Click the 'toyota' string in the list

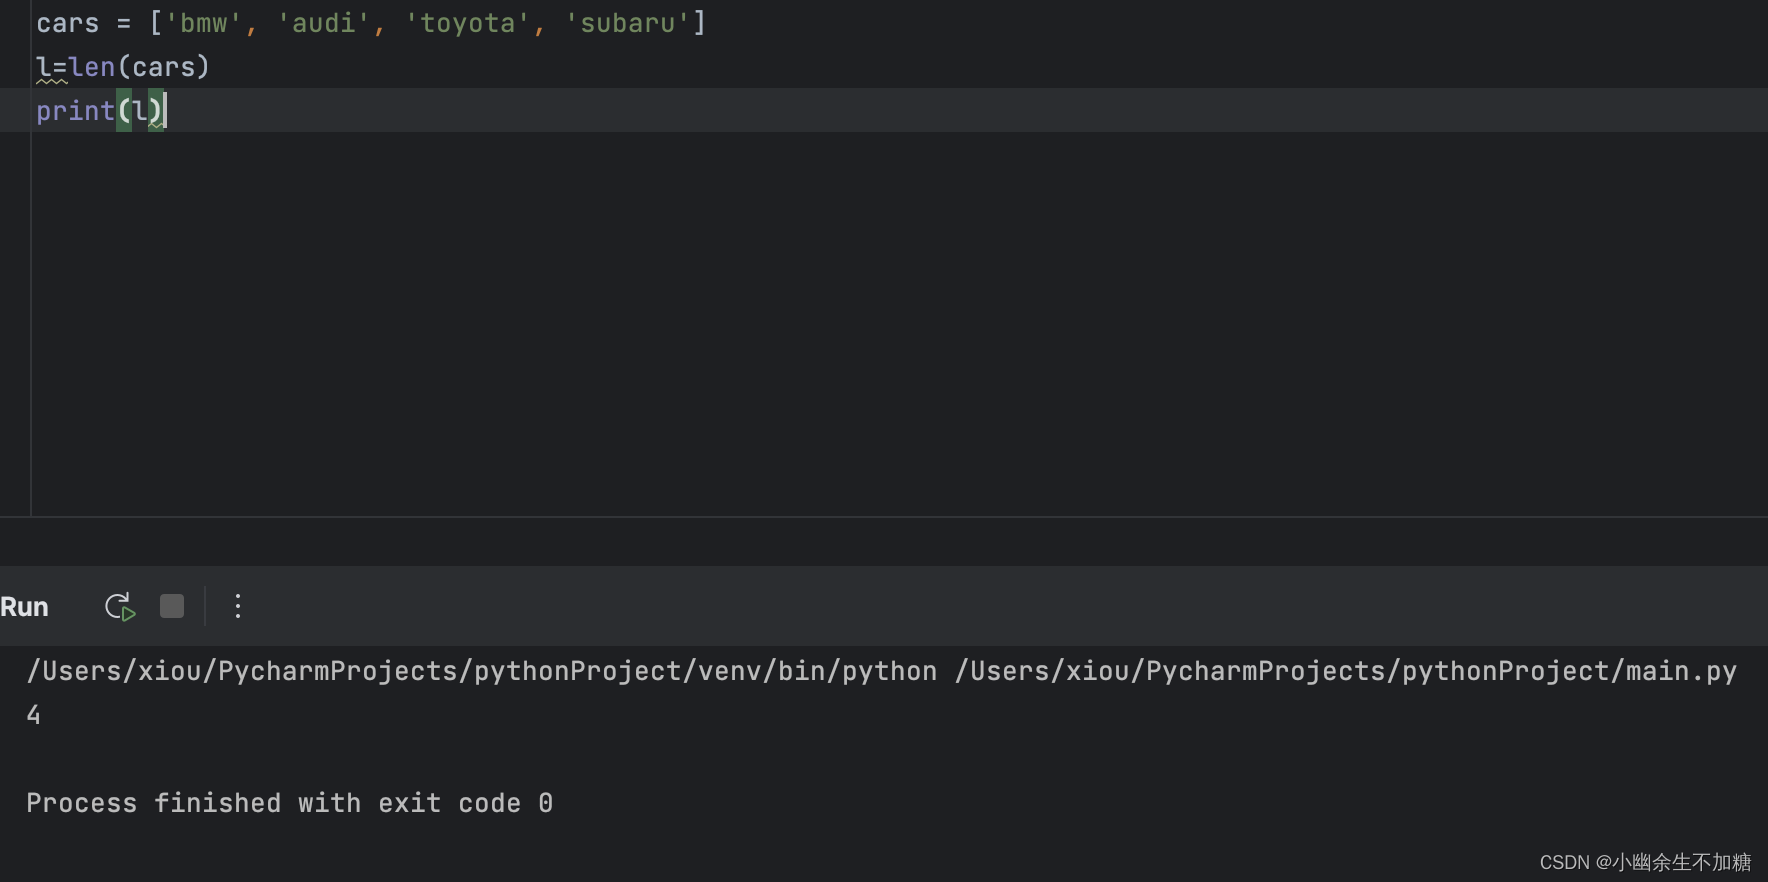tap(467, 23)
